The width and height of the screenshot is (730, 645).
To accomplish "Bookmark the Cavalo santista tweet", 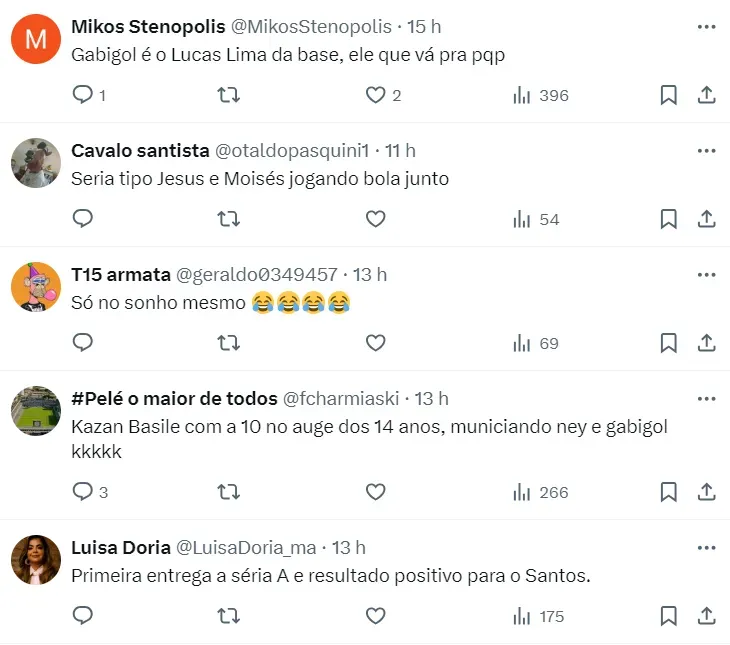I will [x=669, y=219].
